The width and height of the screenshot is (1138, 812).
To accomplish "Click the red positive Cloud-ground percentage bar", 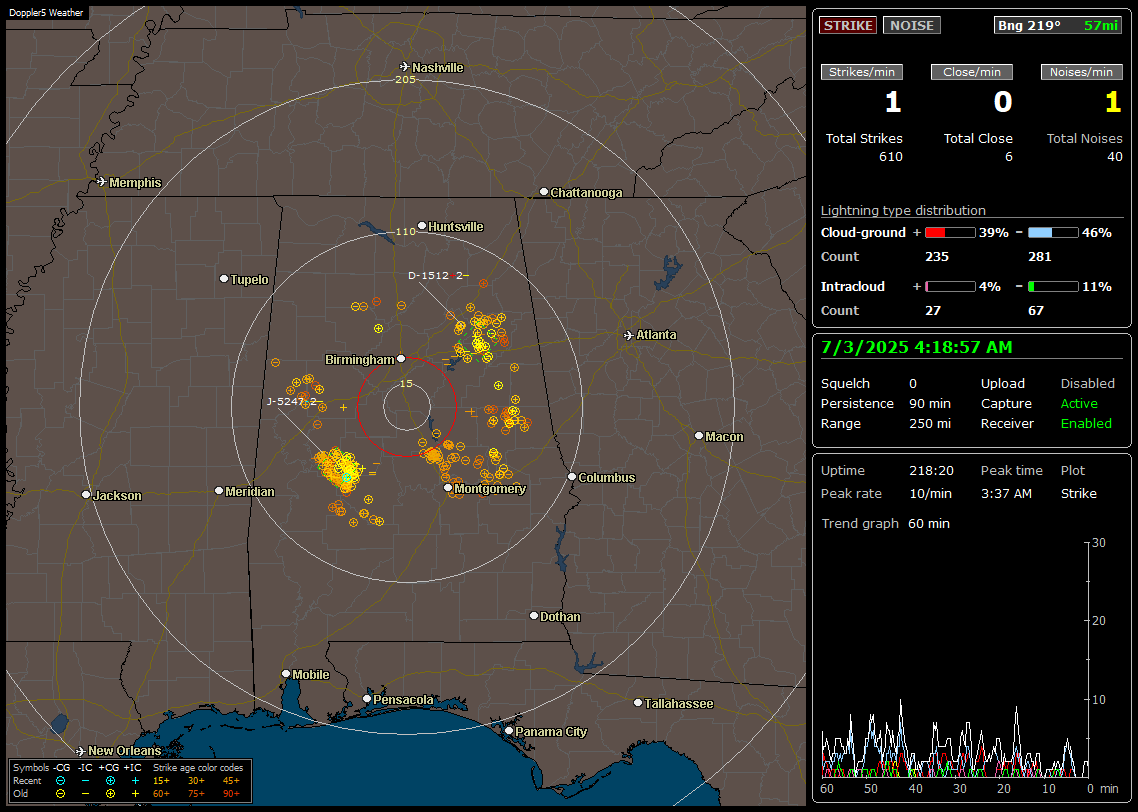I will pyautogui.click(x=950, y=233).
